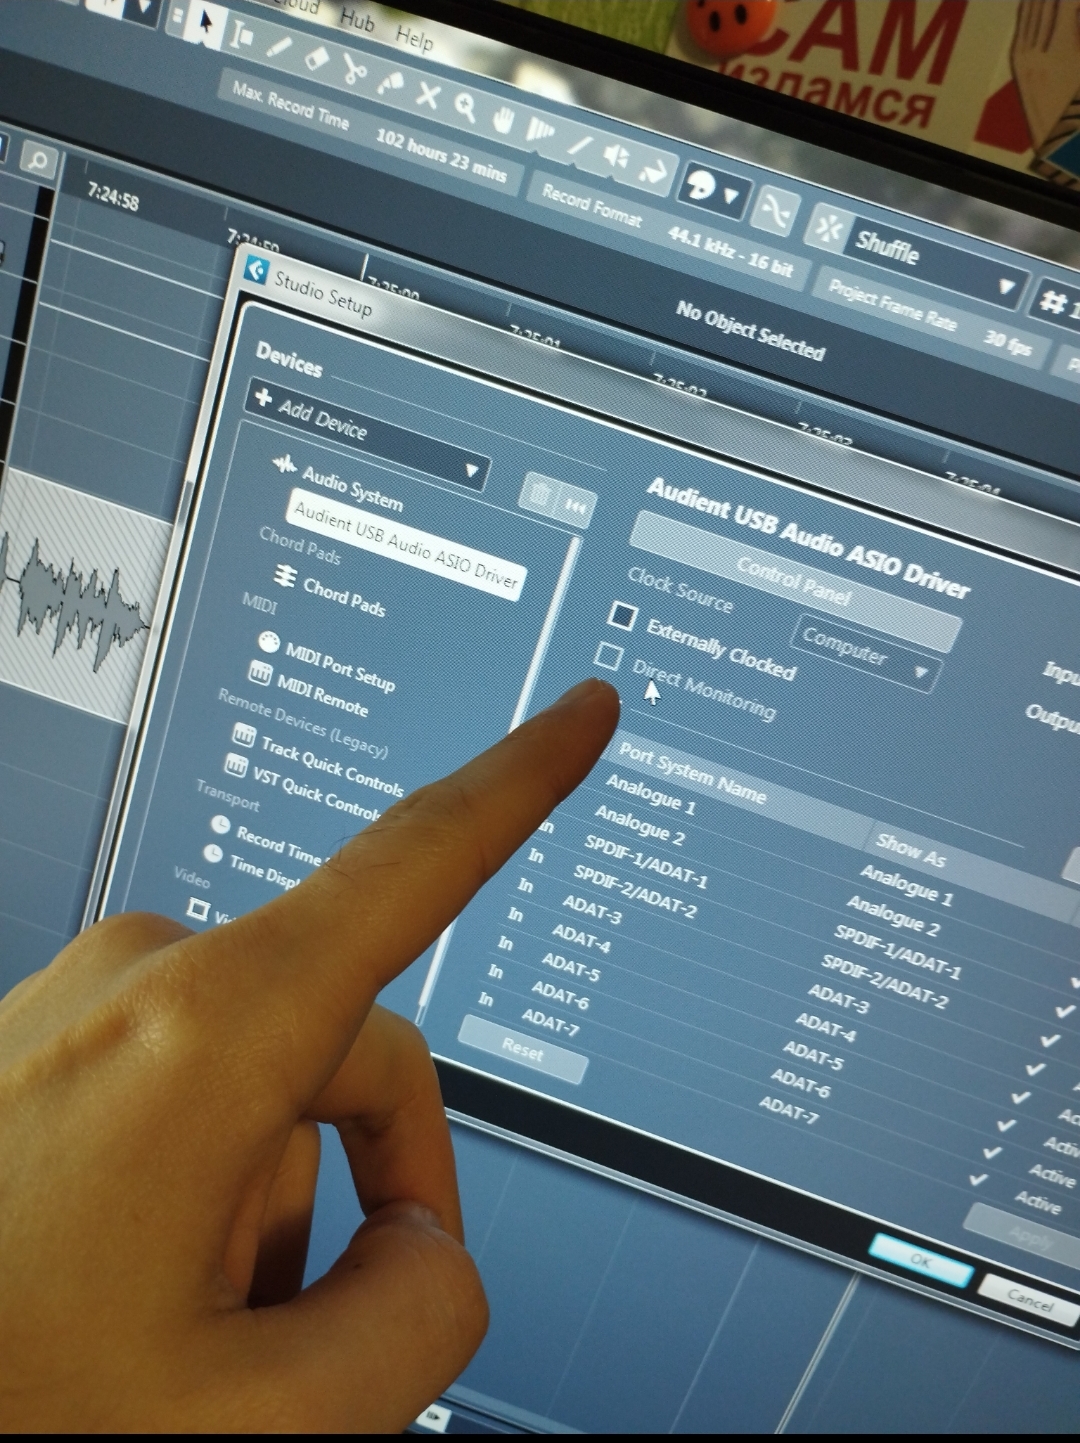Viewport: 1080px width, 1443px height.
Task: Pick the Draw pencil tool
Action: click(279, 47)
